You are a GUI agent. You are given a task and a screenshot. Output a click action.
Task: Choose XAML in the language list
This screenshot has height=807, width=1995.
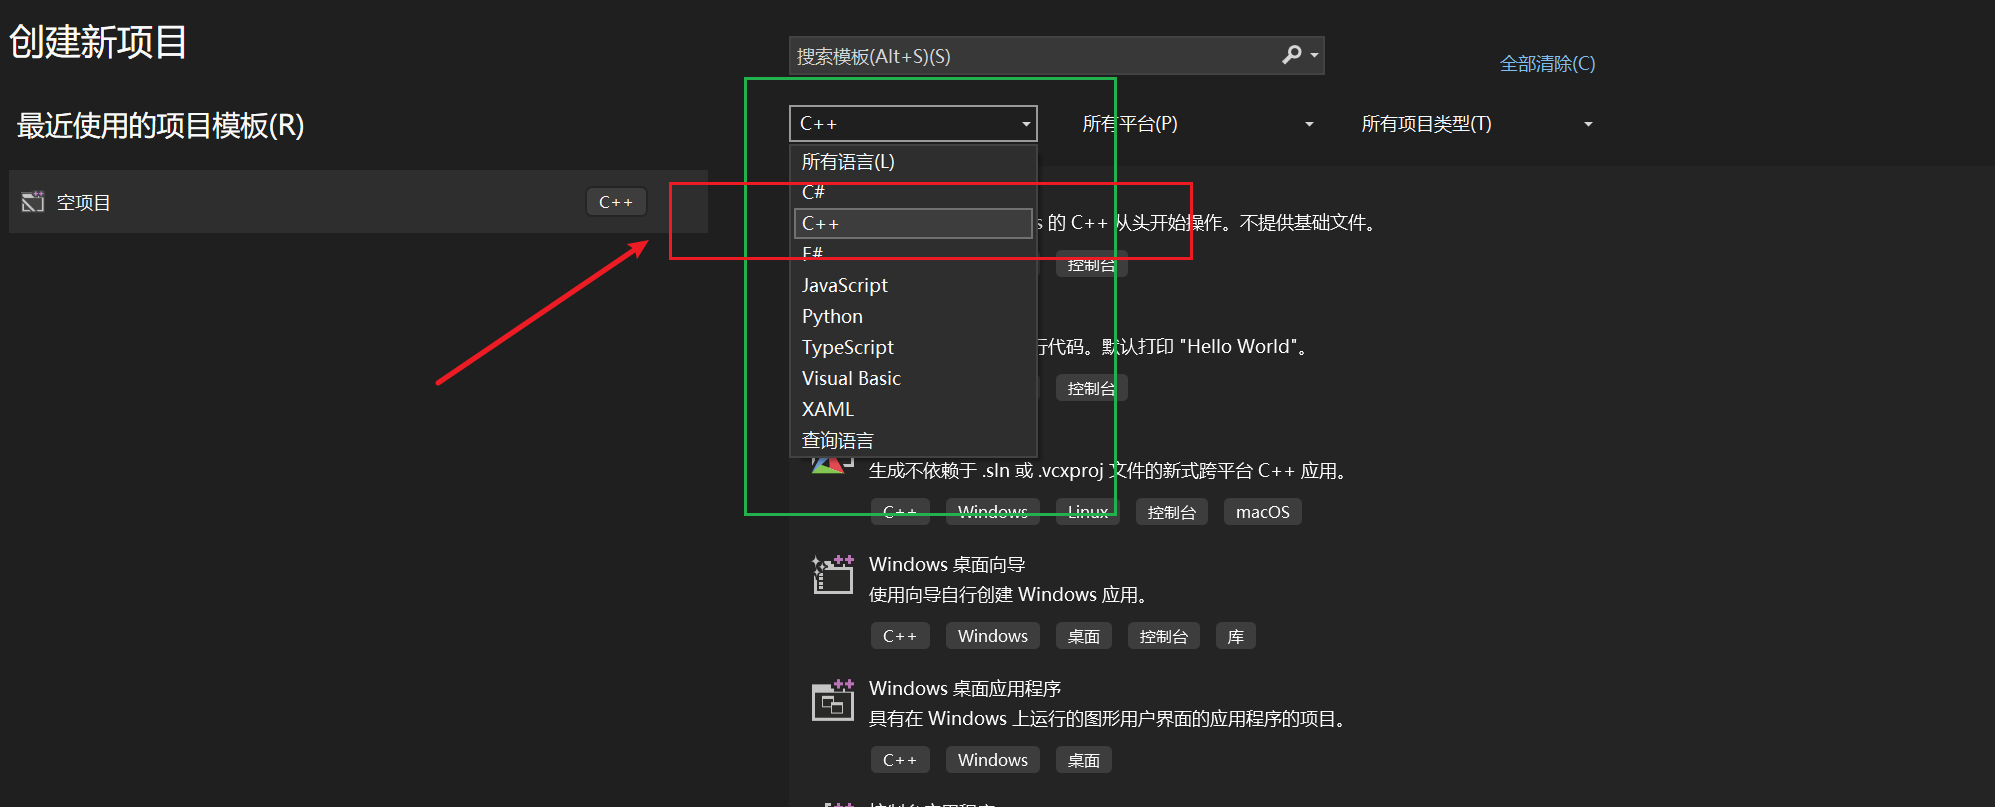(x=913, y=409)
